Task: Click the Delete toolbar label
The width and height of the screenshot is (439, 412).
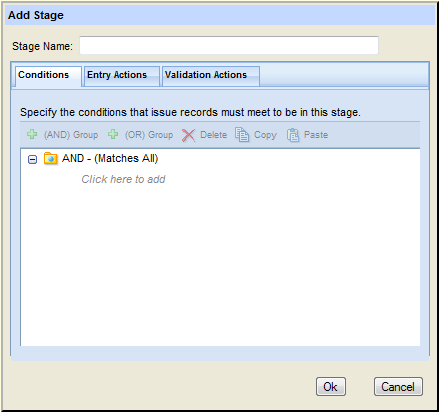Action: 213,135
